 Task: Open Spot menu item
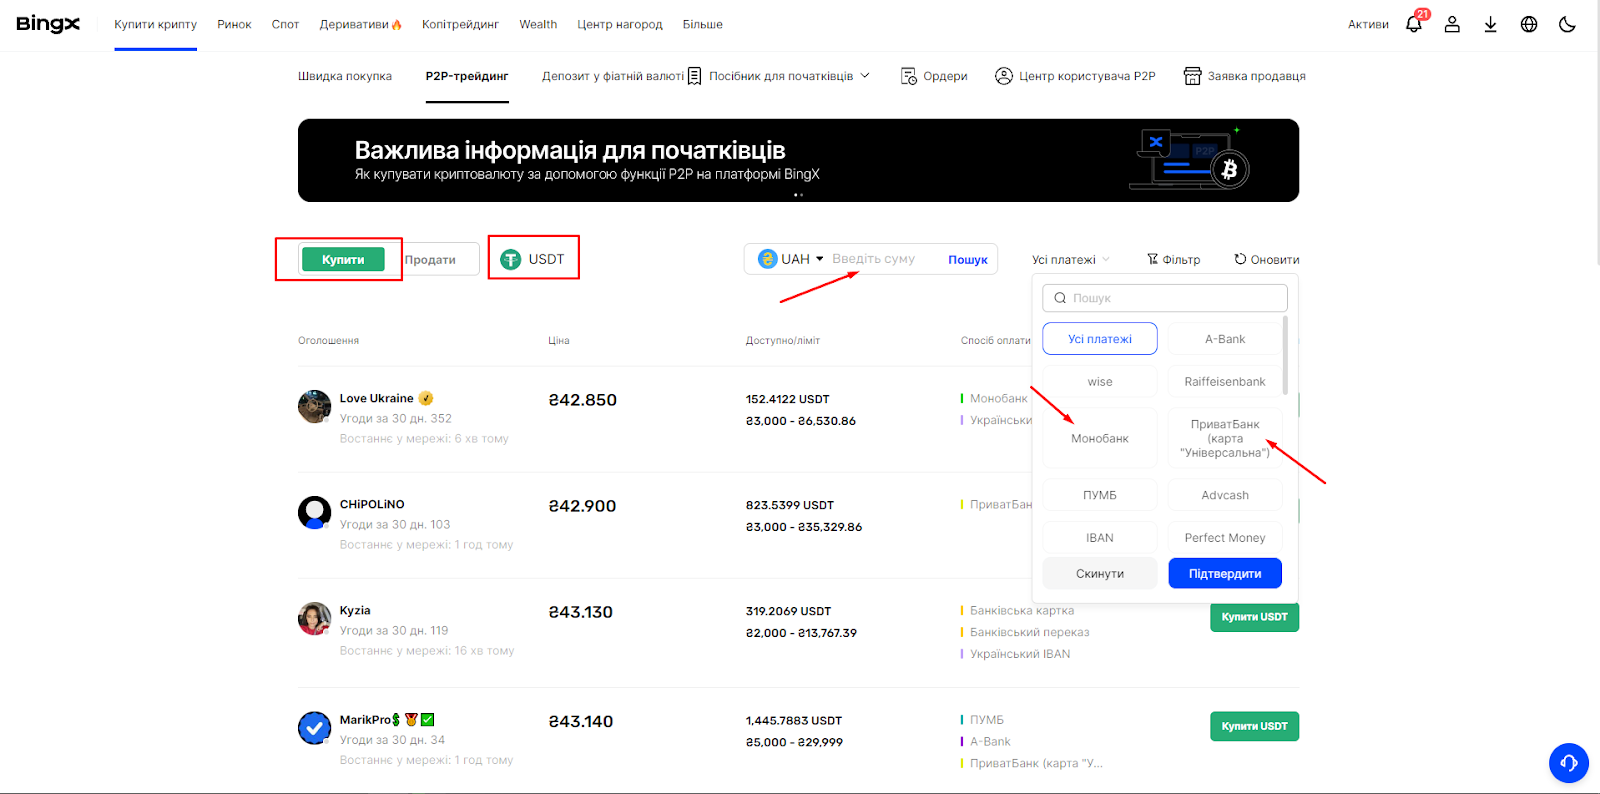click(x=285, y=24)
